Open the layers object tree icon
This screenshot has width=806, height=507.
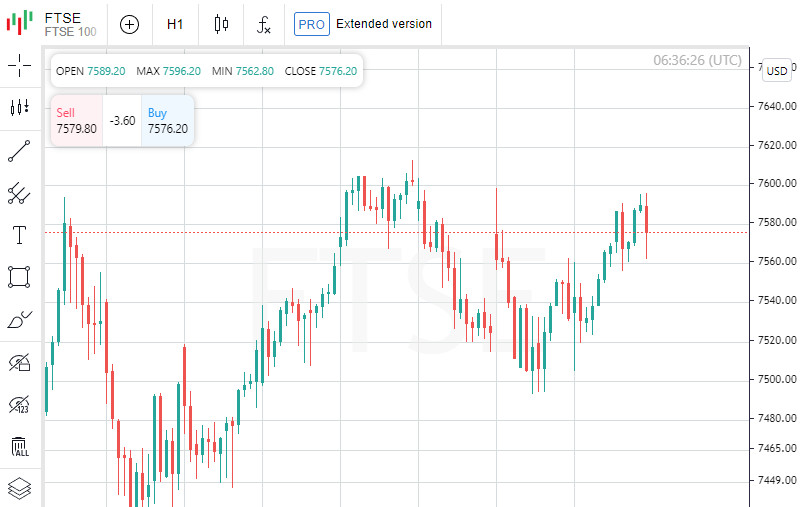pyautogui.click(x=20, y=488)
